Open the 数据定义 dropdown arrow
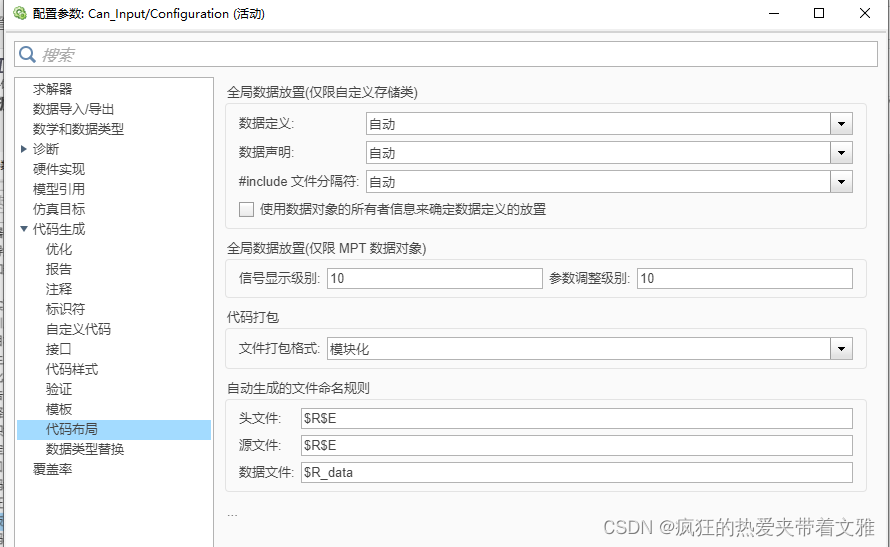The image size is (890, 547). click(x=841, y=124)
